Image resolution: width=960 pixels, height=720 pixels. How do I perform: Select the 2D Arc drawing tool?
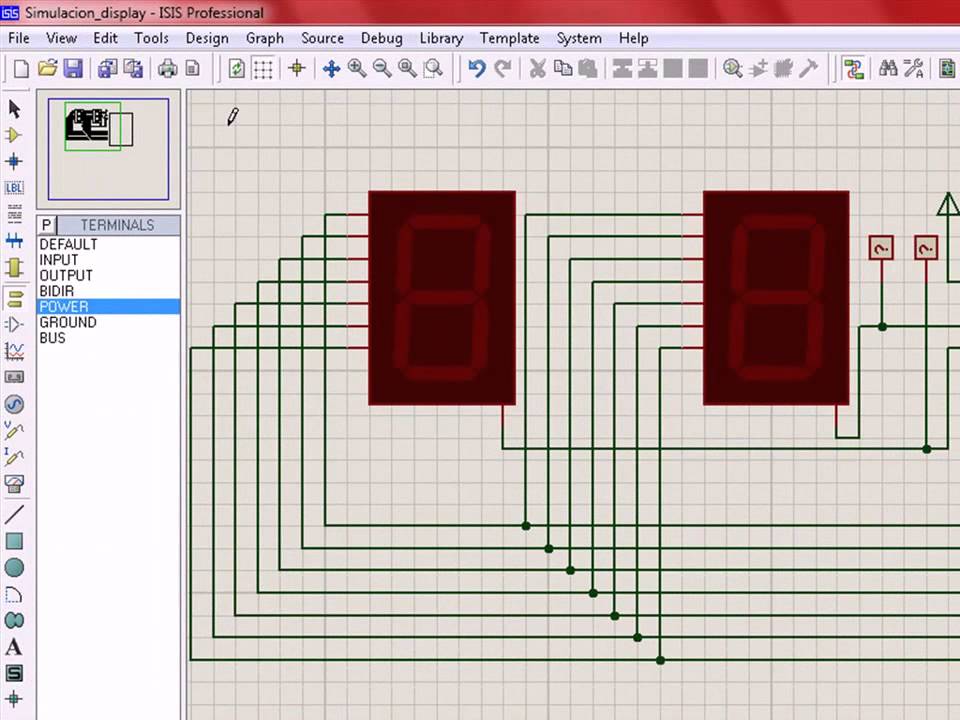click(14, 594)
